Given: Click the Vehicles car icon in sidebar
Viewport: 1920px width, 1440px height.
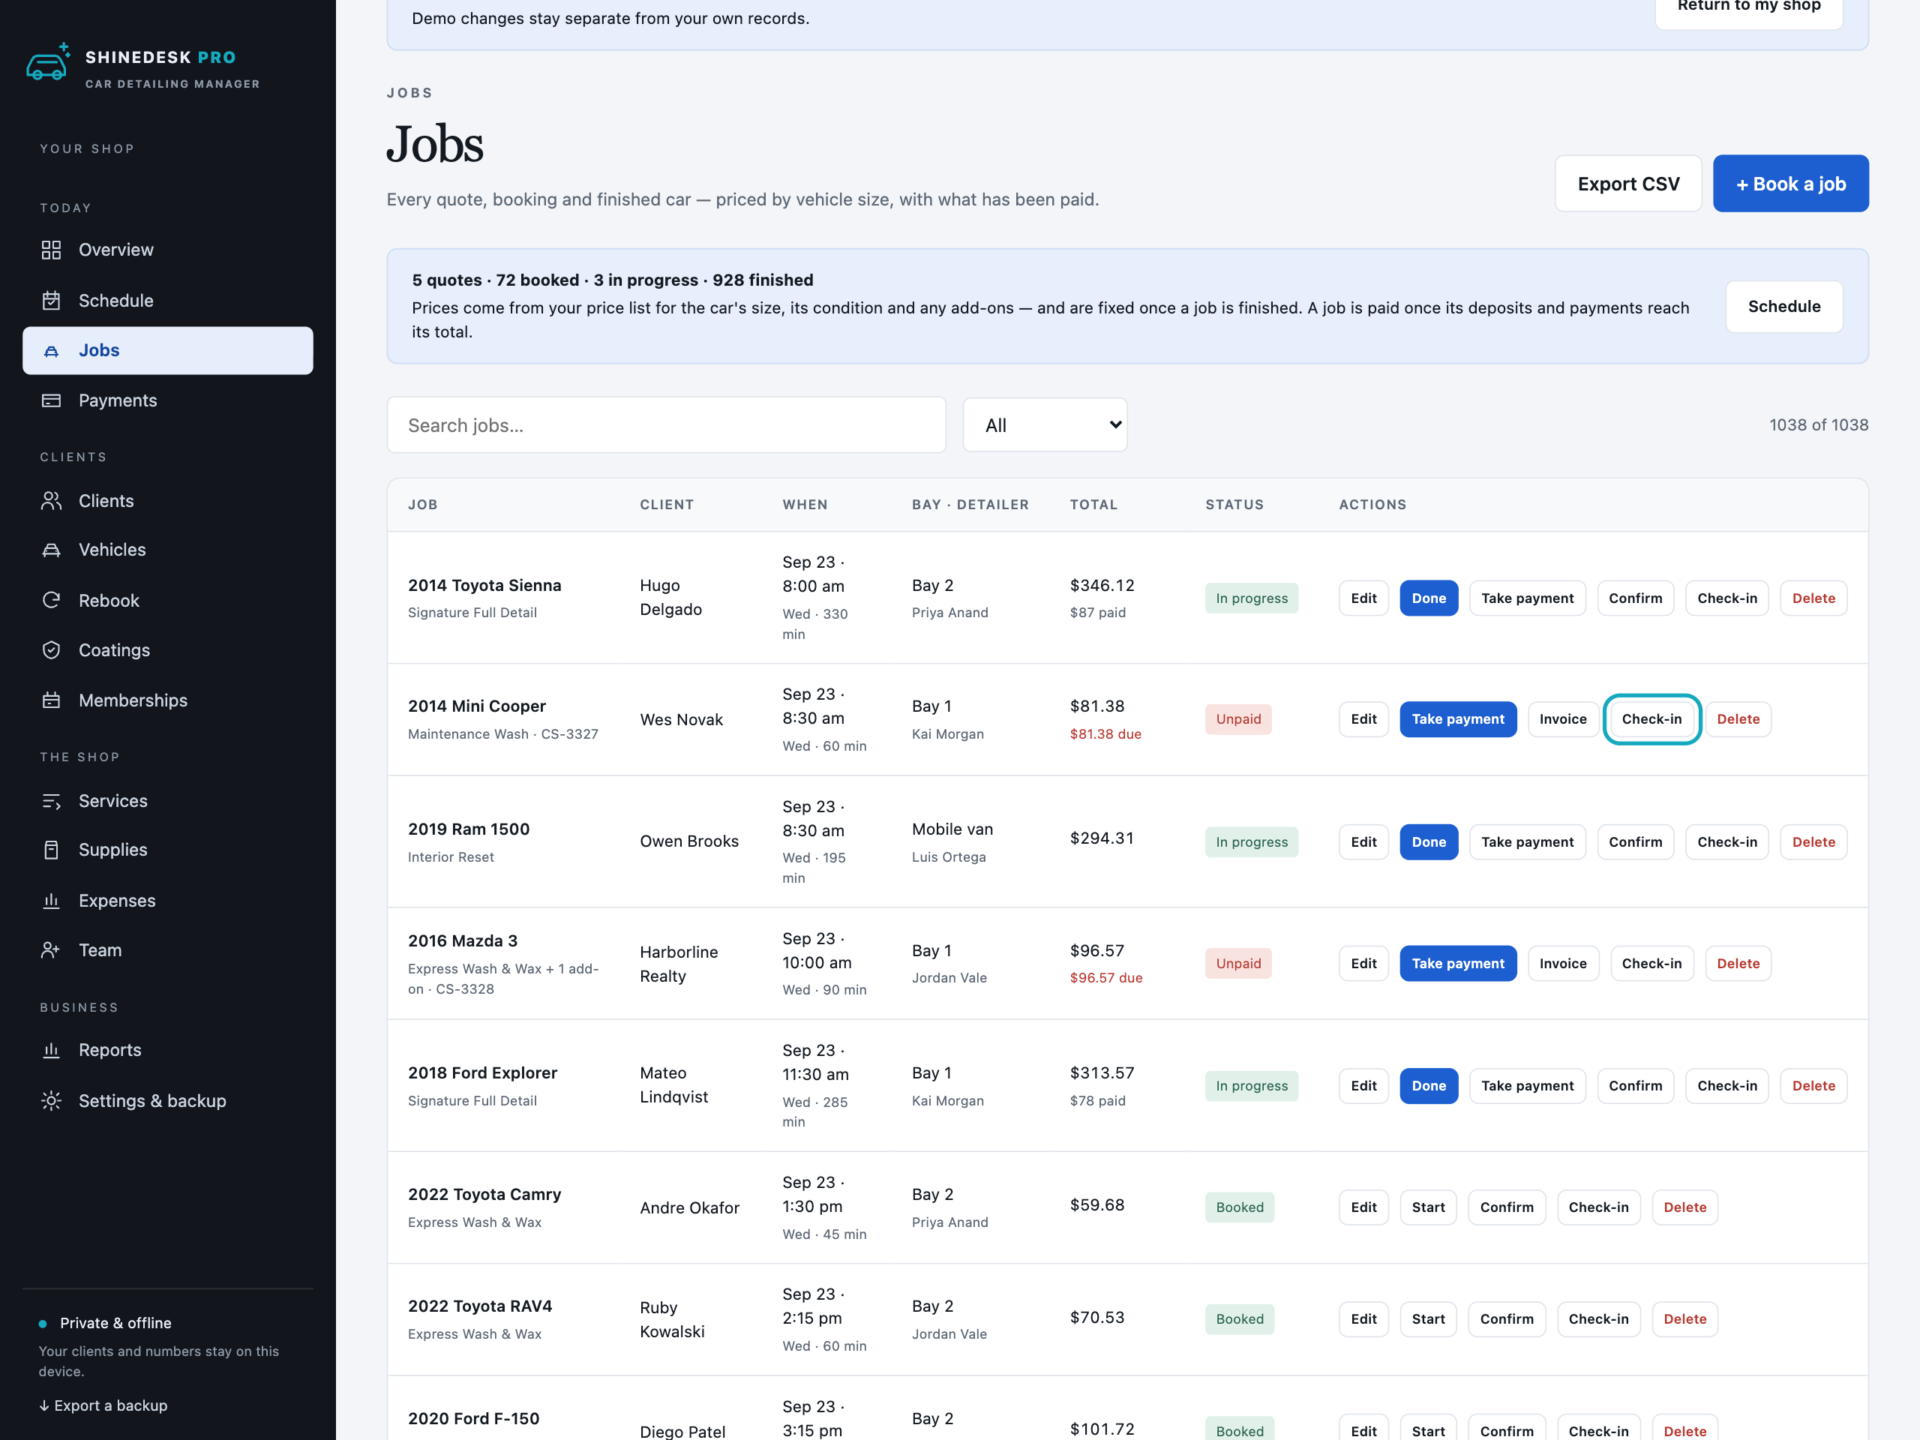Looking at the screenshot, I should [x=51, y=550].
